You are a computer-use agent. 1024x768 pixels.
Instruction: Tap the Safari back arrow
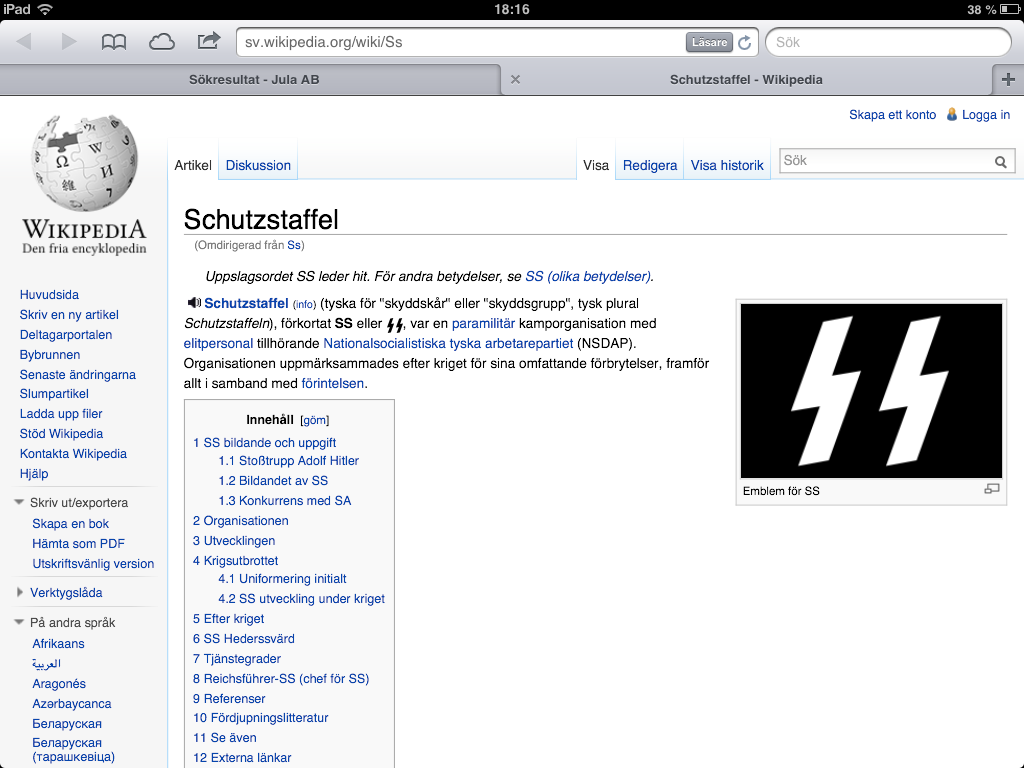pos(24,42)
